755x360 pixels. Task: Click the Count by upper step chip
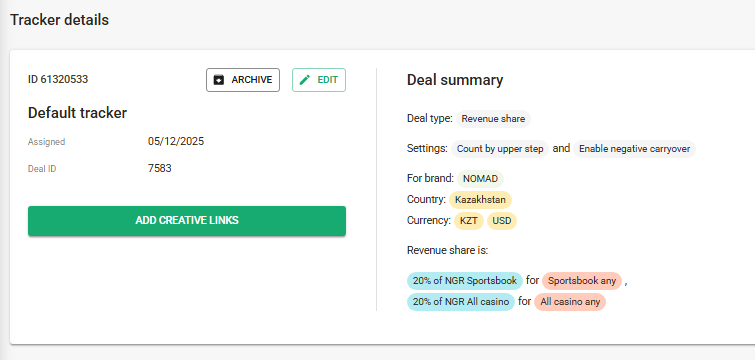(x=500, y=149)
